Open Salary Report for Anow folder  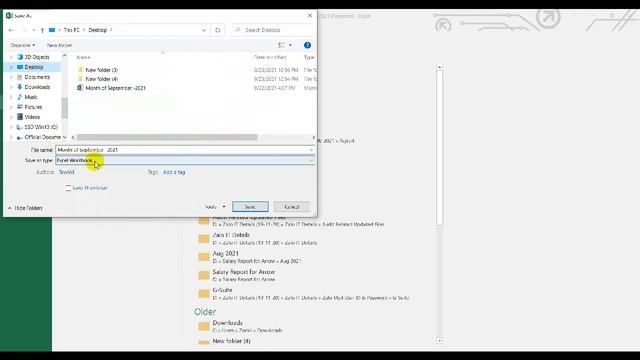coord(237,276)
